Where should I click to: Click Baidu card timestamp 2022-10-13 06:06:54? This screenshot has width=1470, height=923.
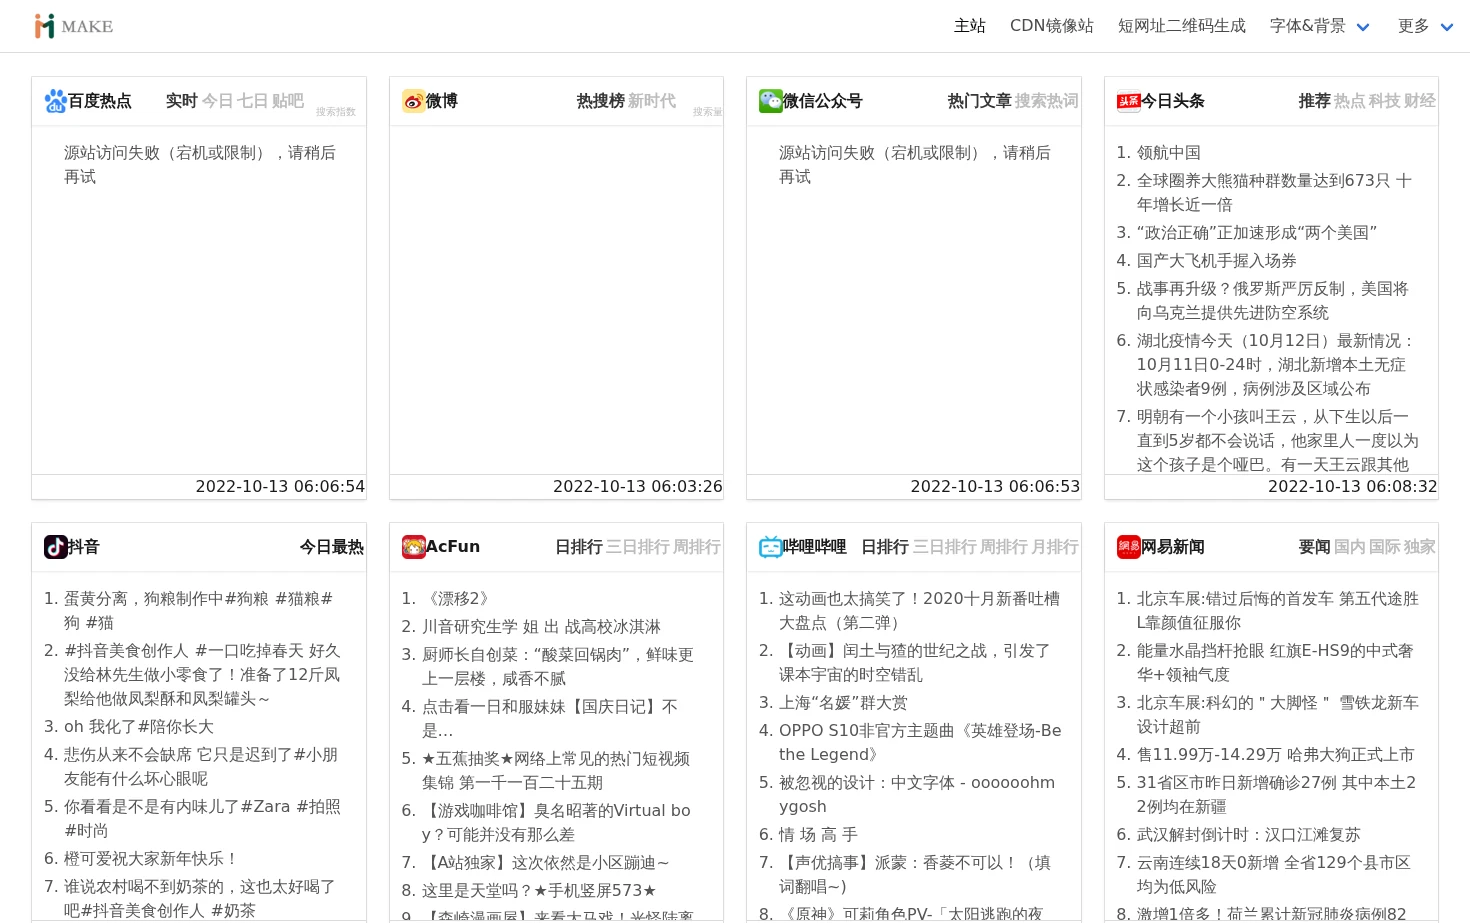[x=280, y=487]
